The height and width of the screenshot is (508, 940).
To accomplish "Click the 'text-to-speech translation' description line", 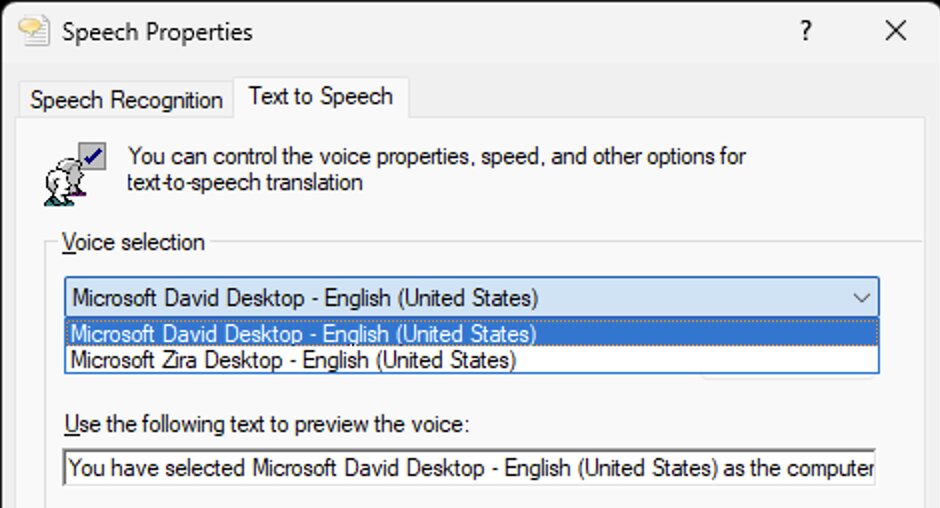I will tap(245, 182).
